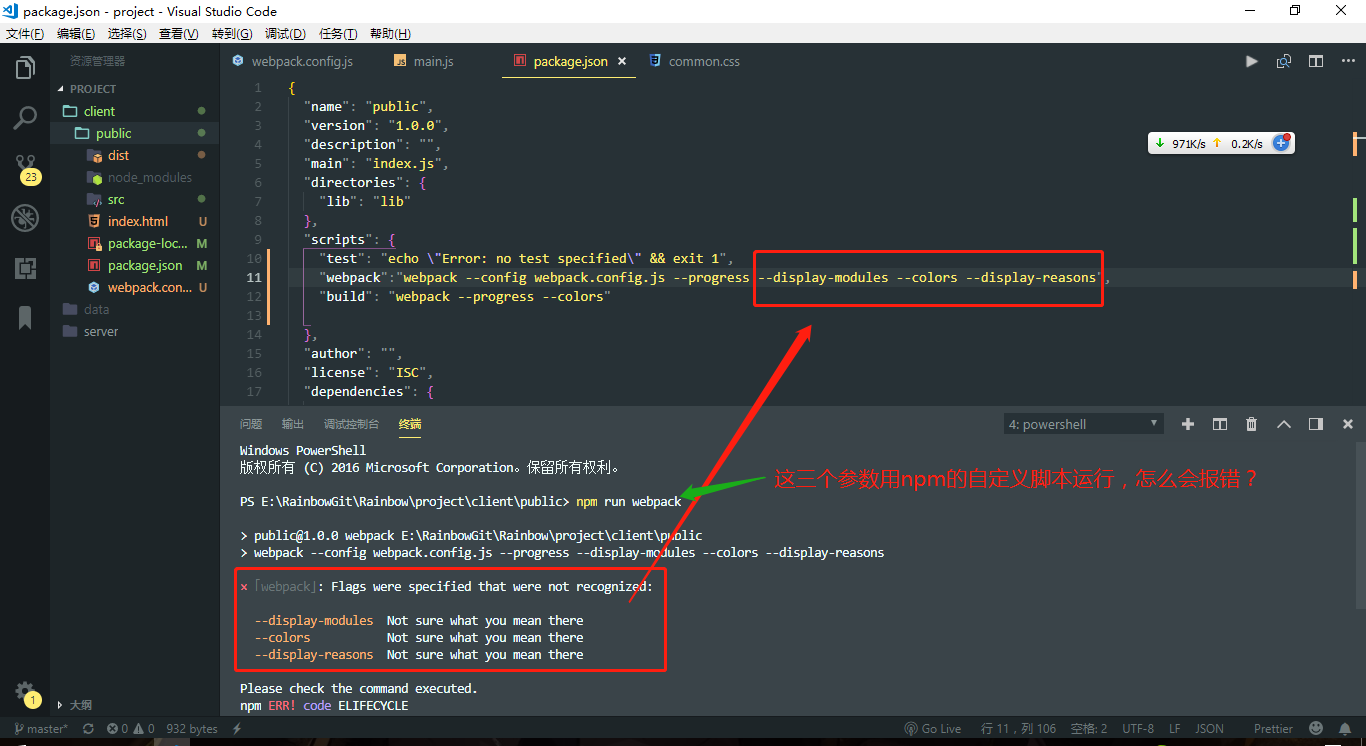Open the 查看(V) menu
The height and width of the screenshot is (746, 1366).
click(x=179, y=33)
